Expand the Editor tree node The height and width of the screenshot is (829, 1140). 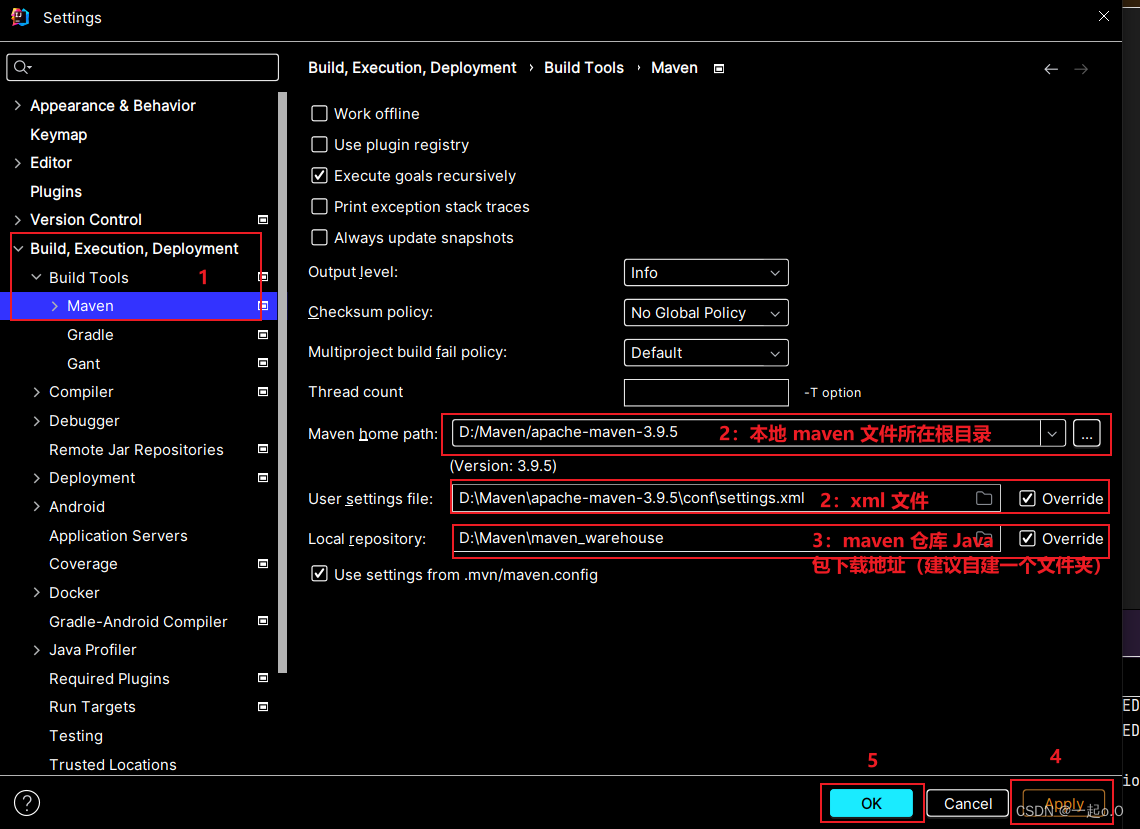[x=17, y=163]
